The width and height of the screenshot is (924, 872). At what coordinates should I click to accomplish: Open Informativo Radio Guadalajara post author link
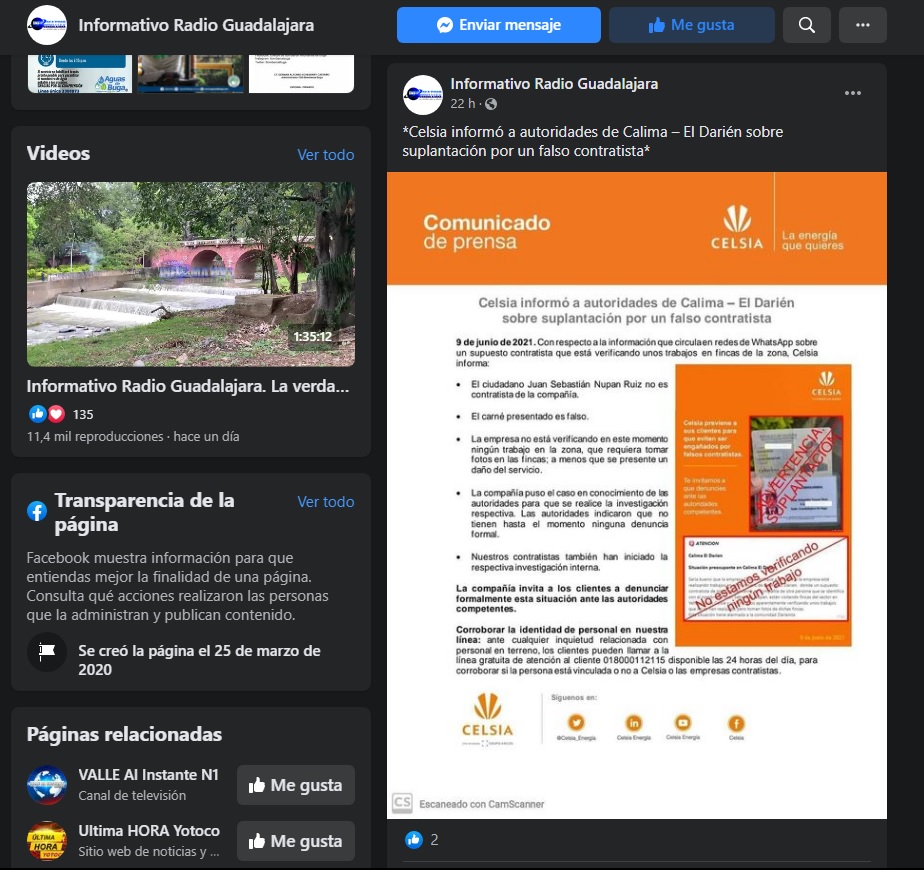click(554, 84)
